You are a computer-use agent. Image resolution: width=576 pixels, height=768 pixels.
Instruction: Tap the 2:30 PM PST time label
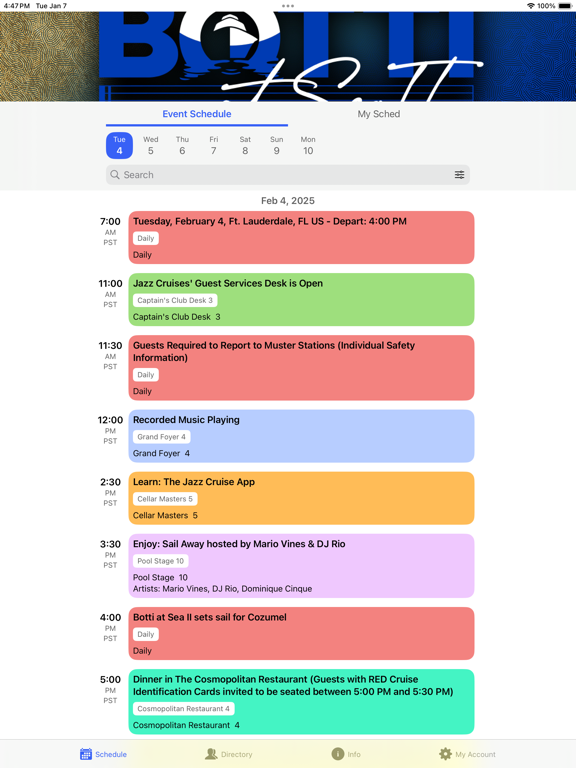pyautogui.click(x=110, y=492)
